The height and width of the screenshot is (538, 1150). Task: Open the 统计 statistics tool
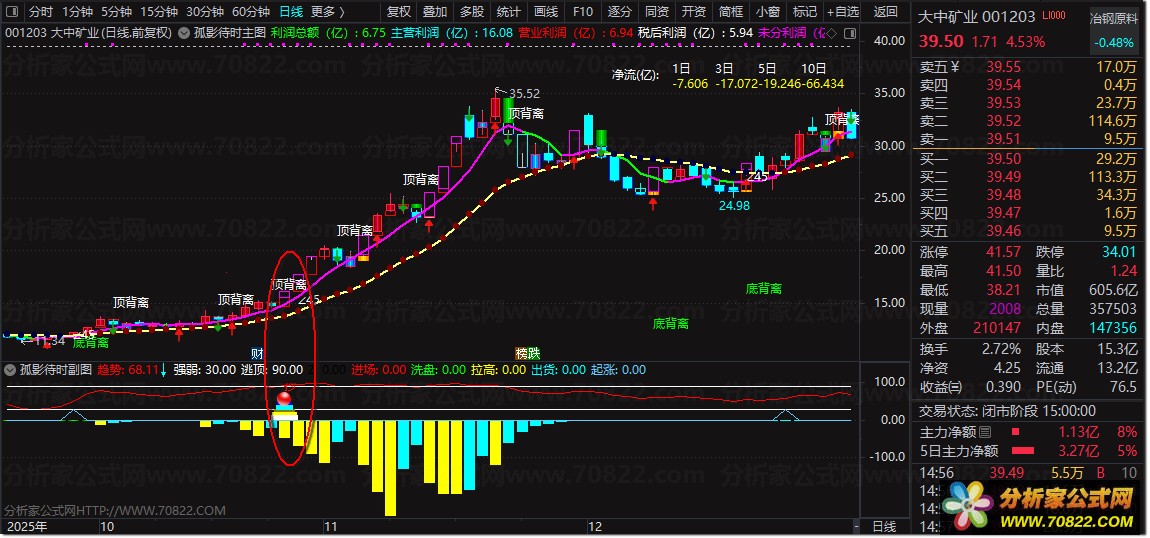coord(509,12)
